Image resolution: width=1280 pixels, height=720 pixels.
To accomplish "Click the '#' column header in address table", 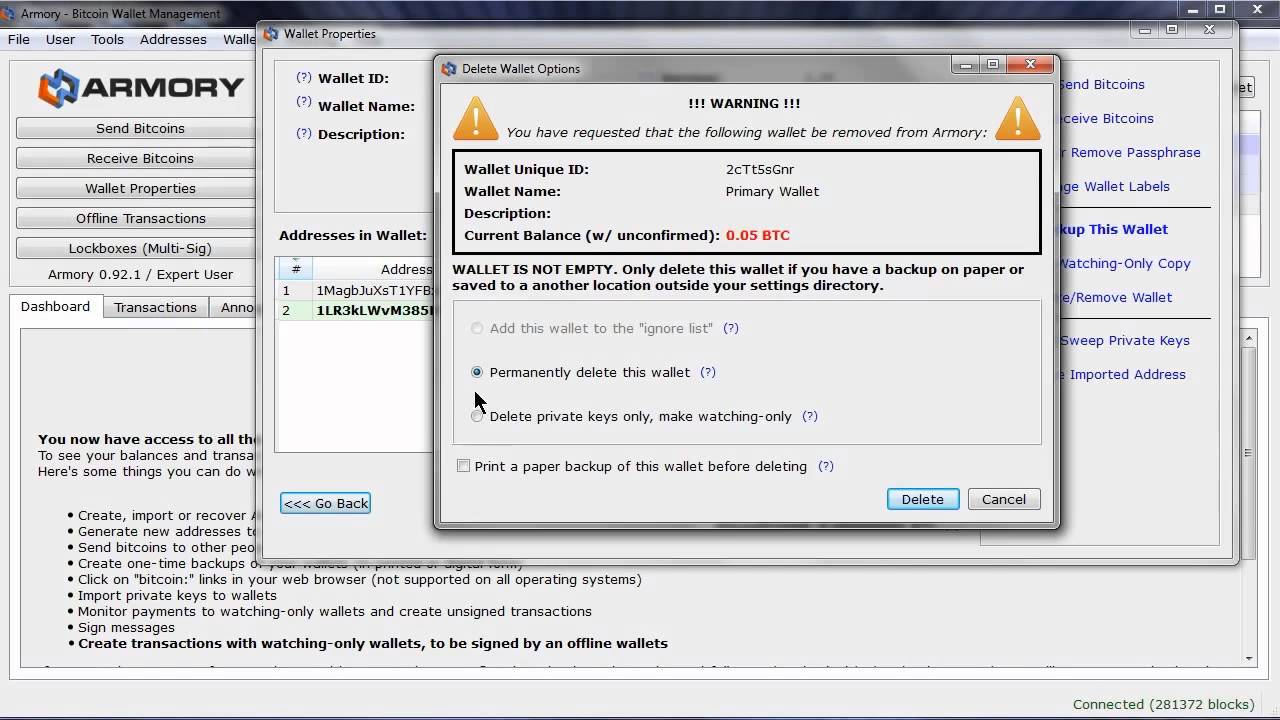I will pos(295,268).
